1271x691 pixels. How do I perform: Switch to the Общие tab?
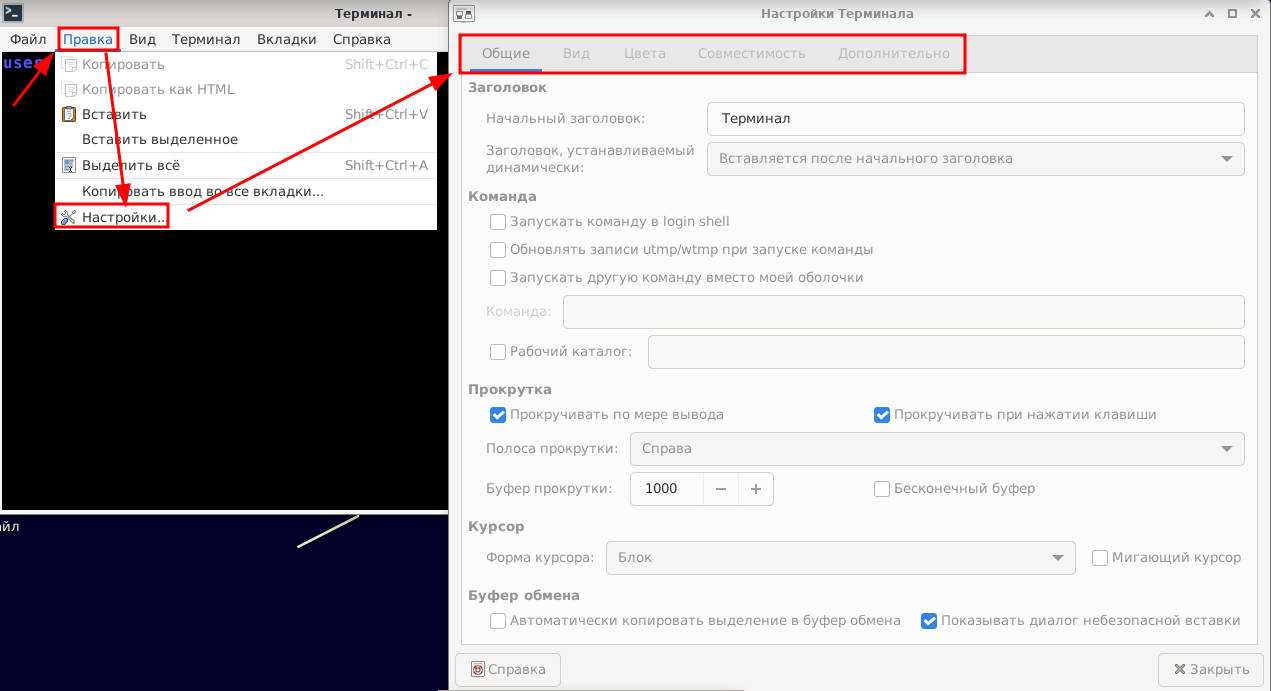click(x=506, y=53)
